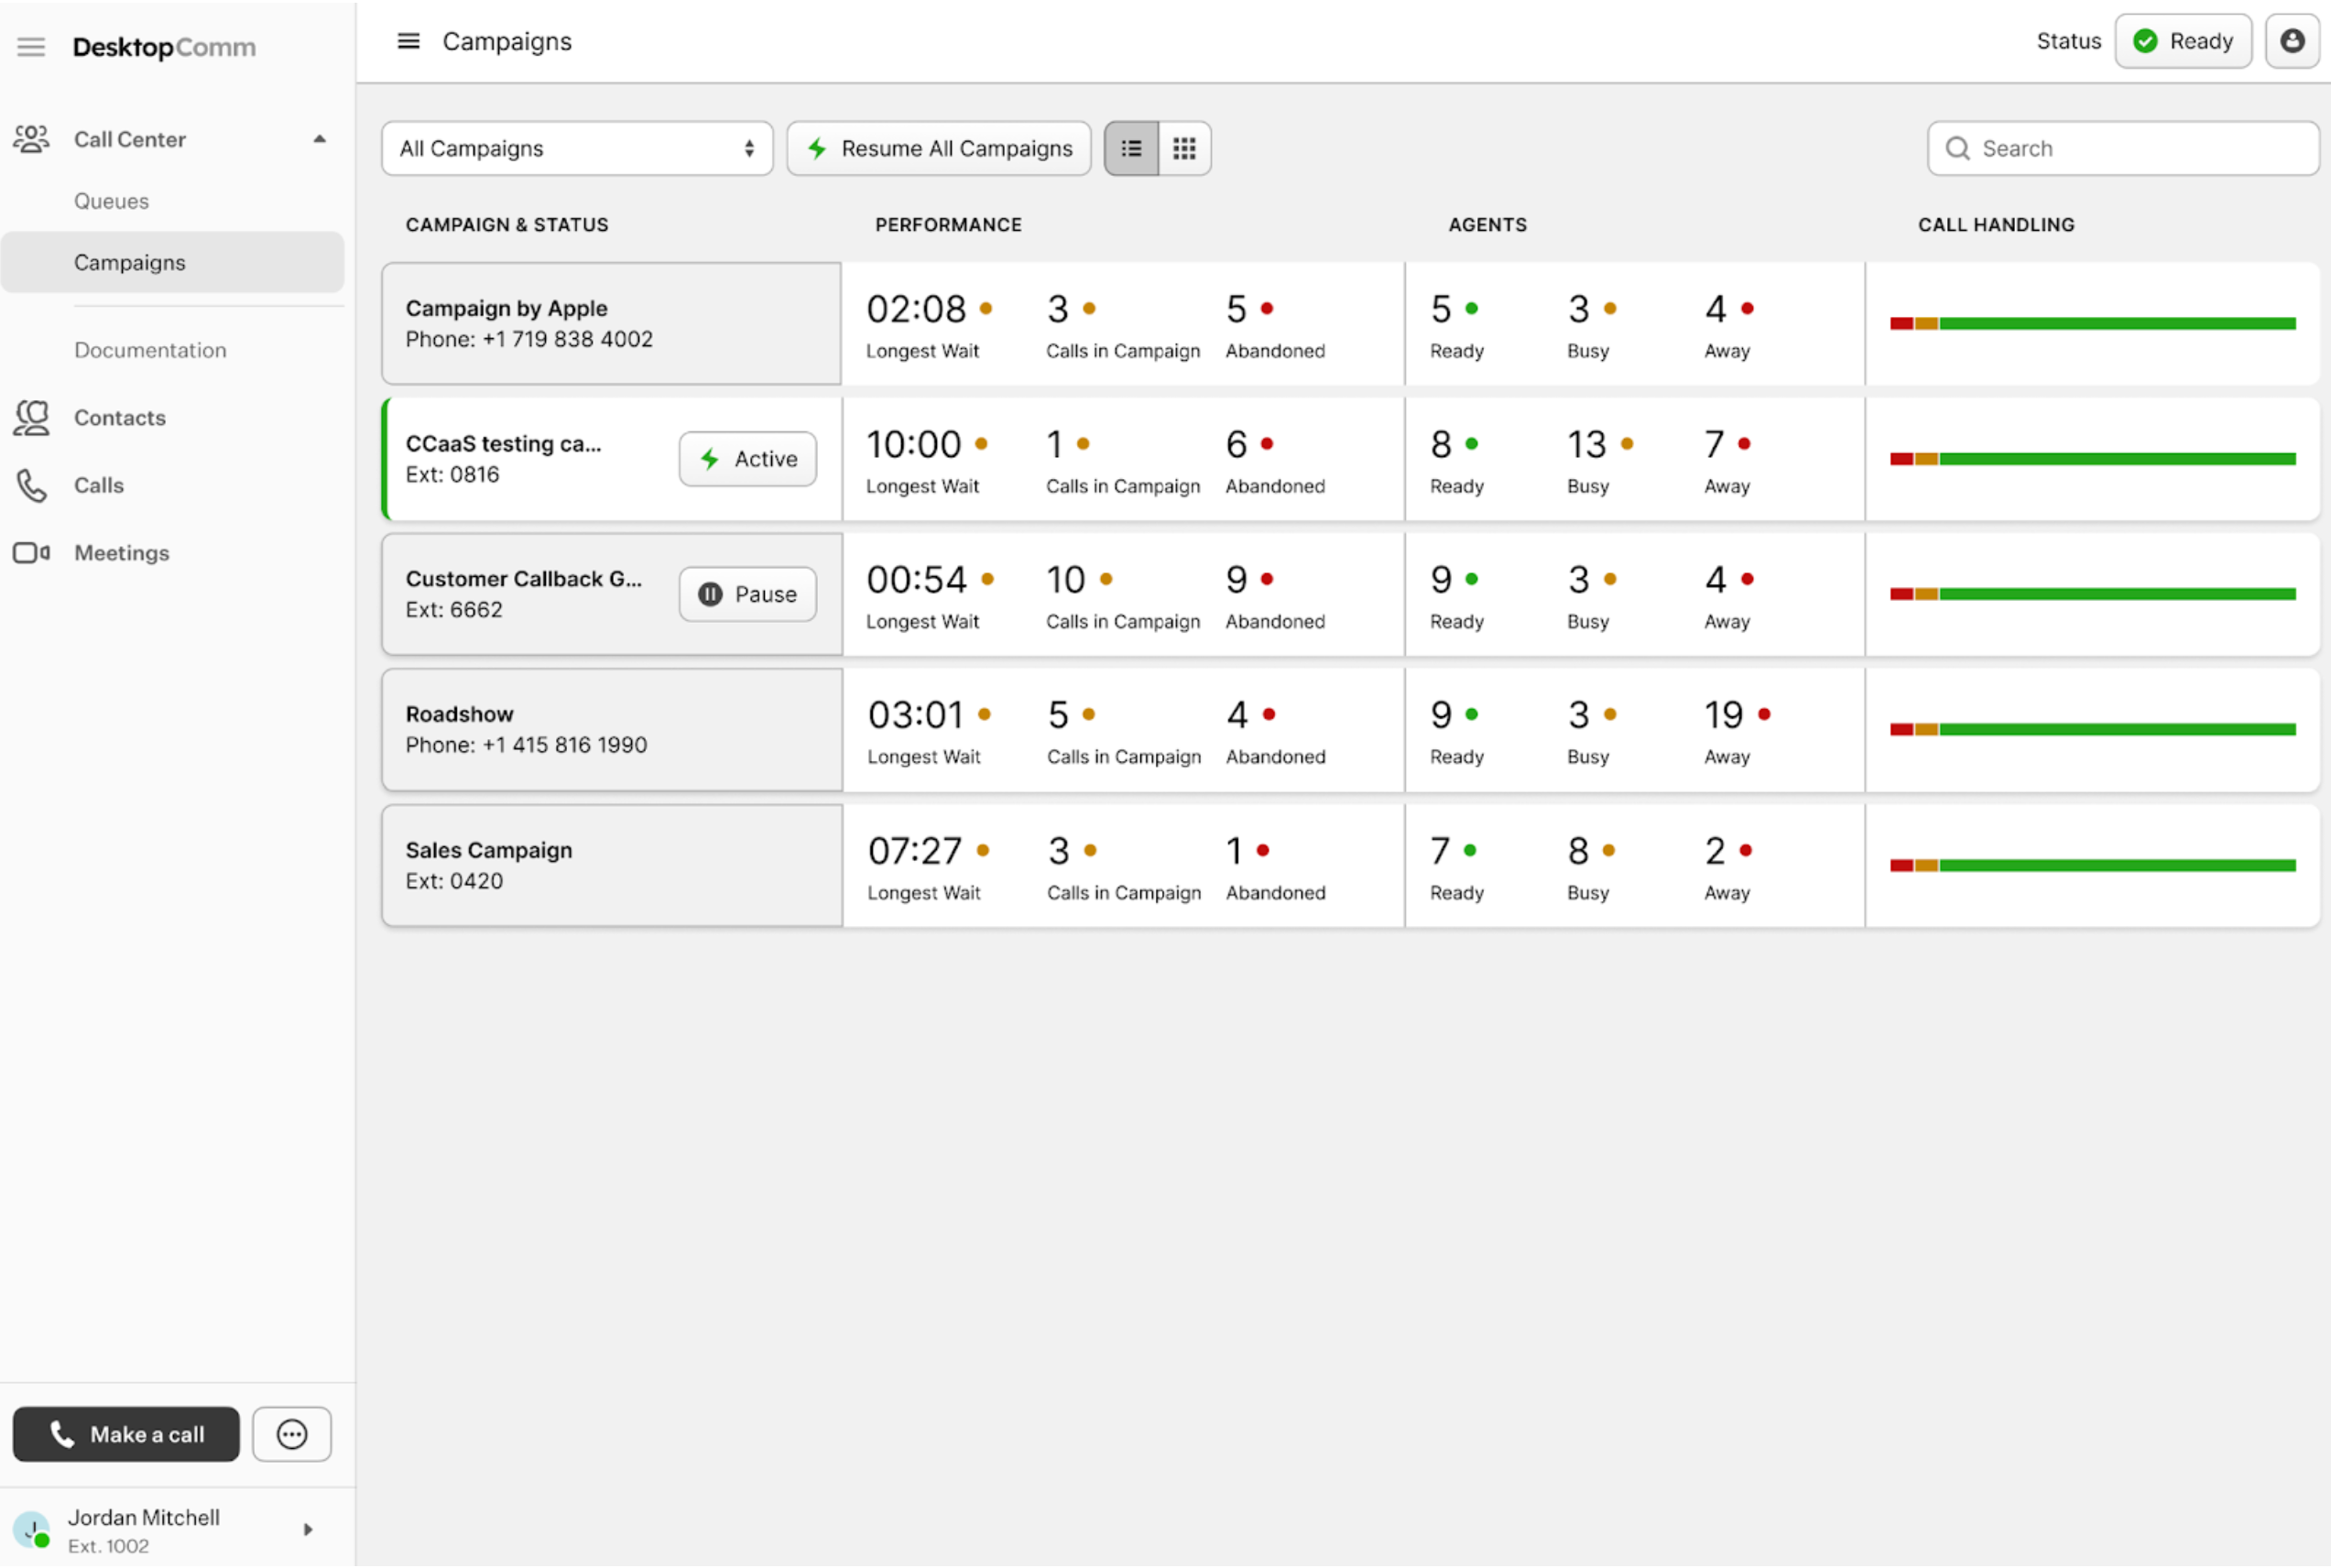Open Documentation in the sidebar

[x=150, y=350]
